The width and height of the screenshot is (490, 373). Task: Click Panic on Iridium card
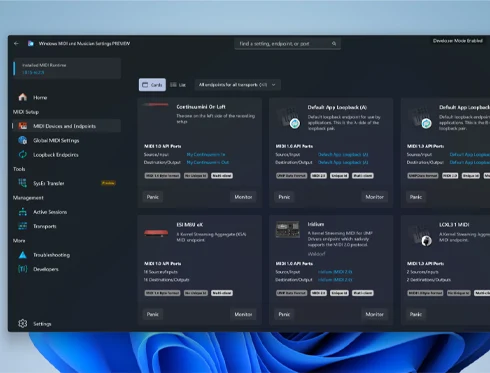coord(284,314)
